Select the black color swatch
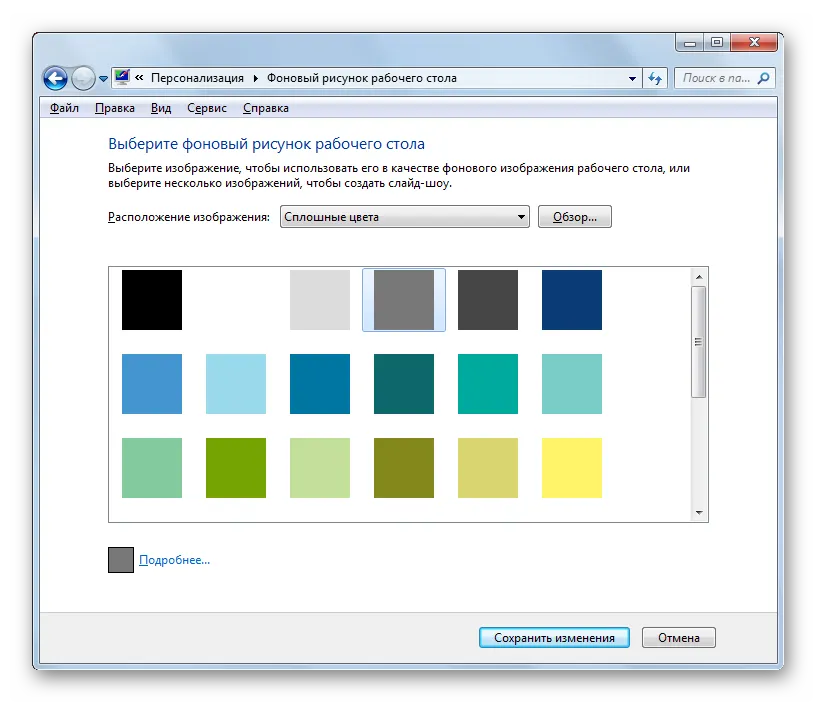 (x=152, y=300)
